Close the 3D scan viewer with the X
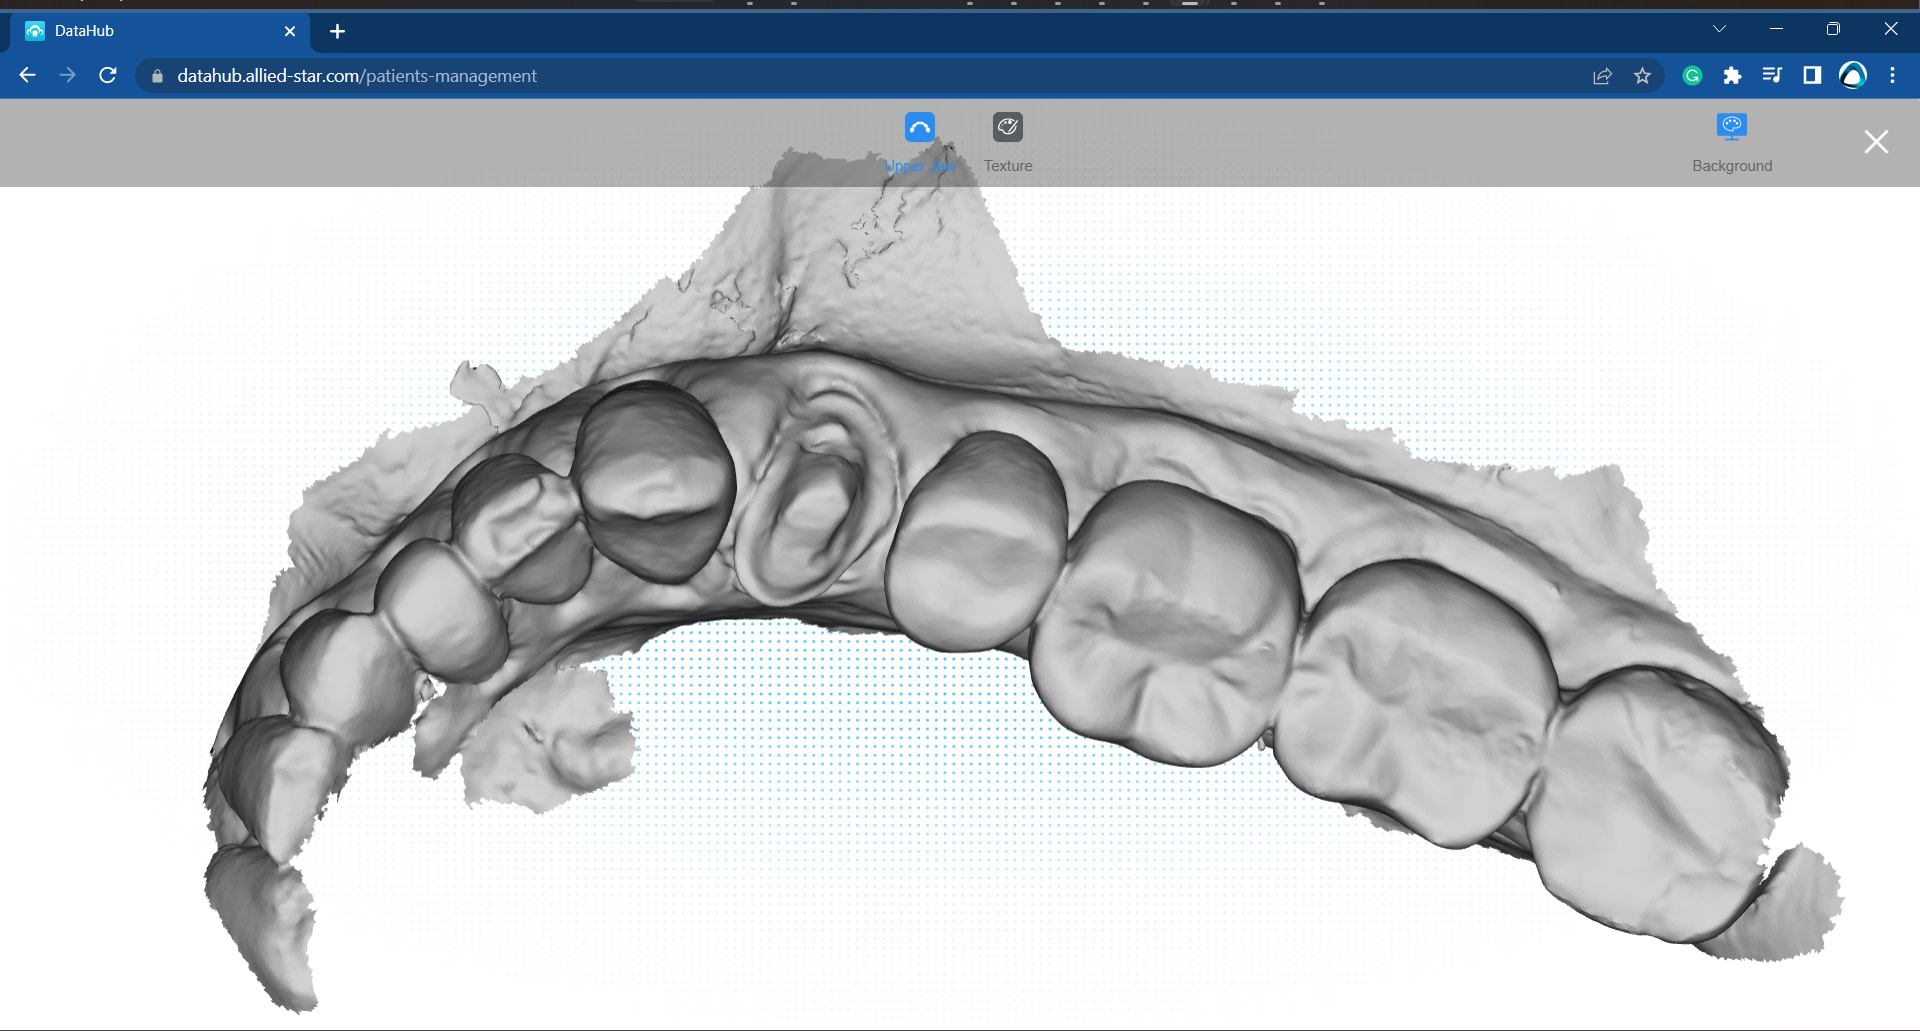 1876,142
